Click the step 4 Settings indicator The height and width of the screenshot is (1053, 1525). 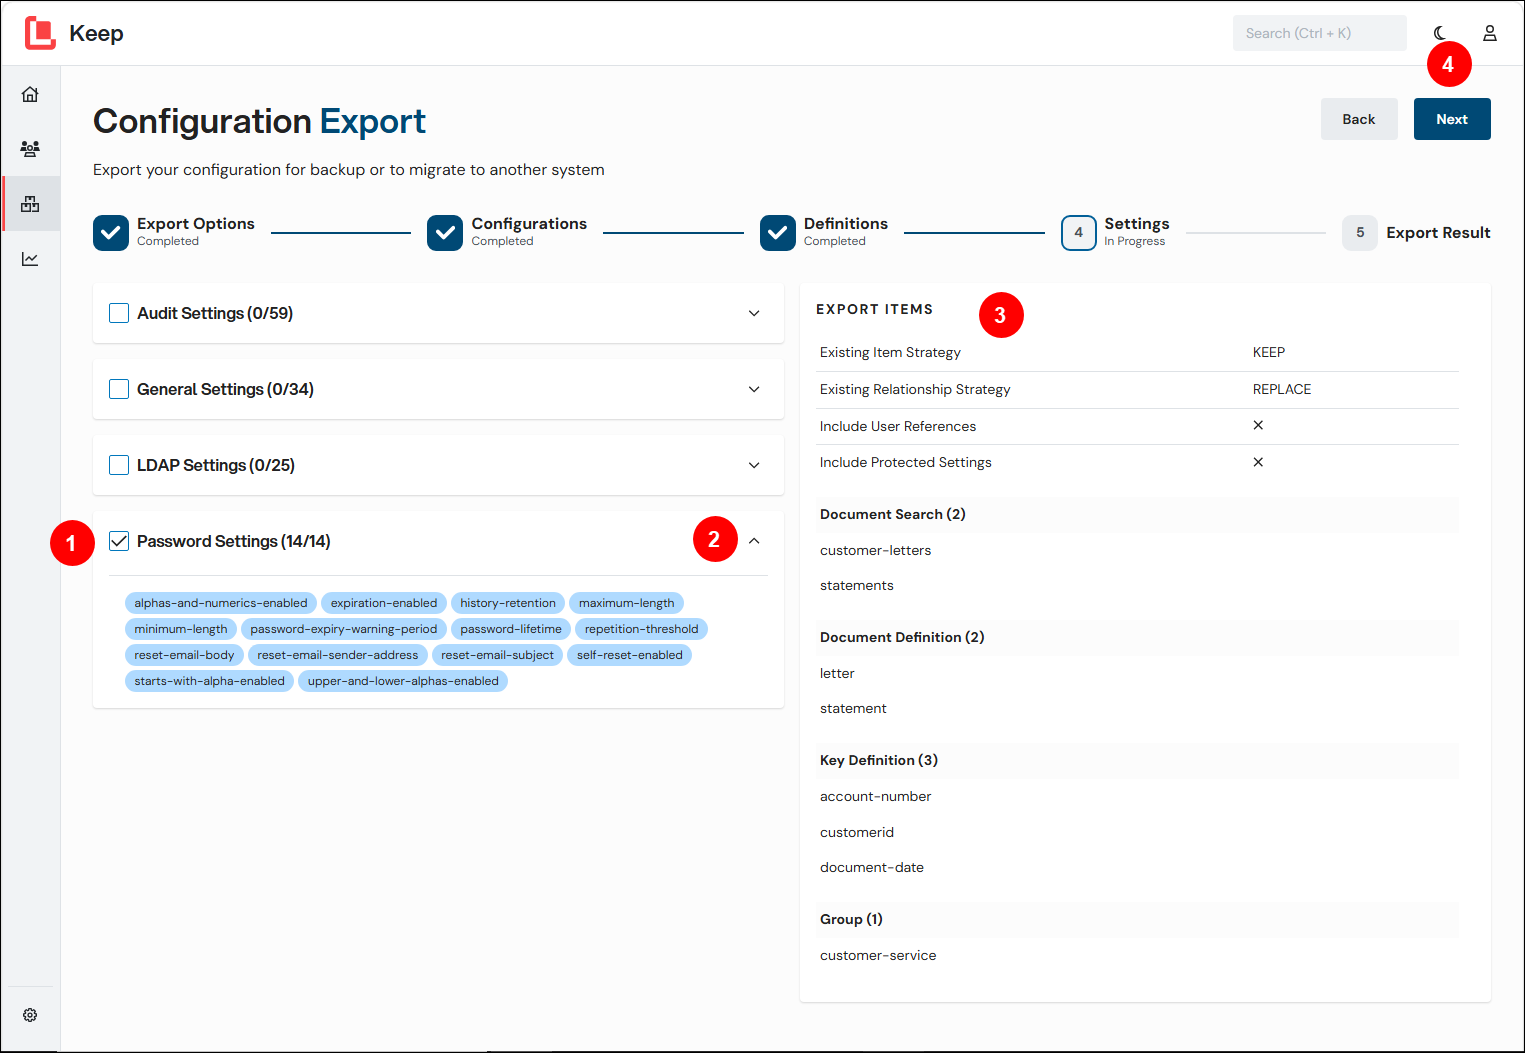click(1078, 233)
